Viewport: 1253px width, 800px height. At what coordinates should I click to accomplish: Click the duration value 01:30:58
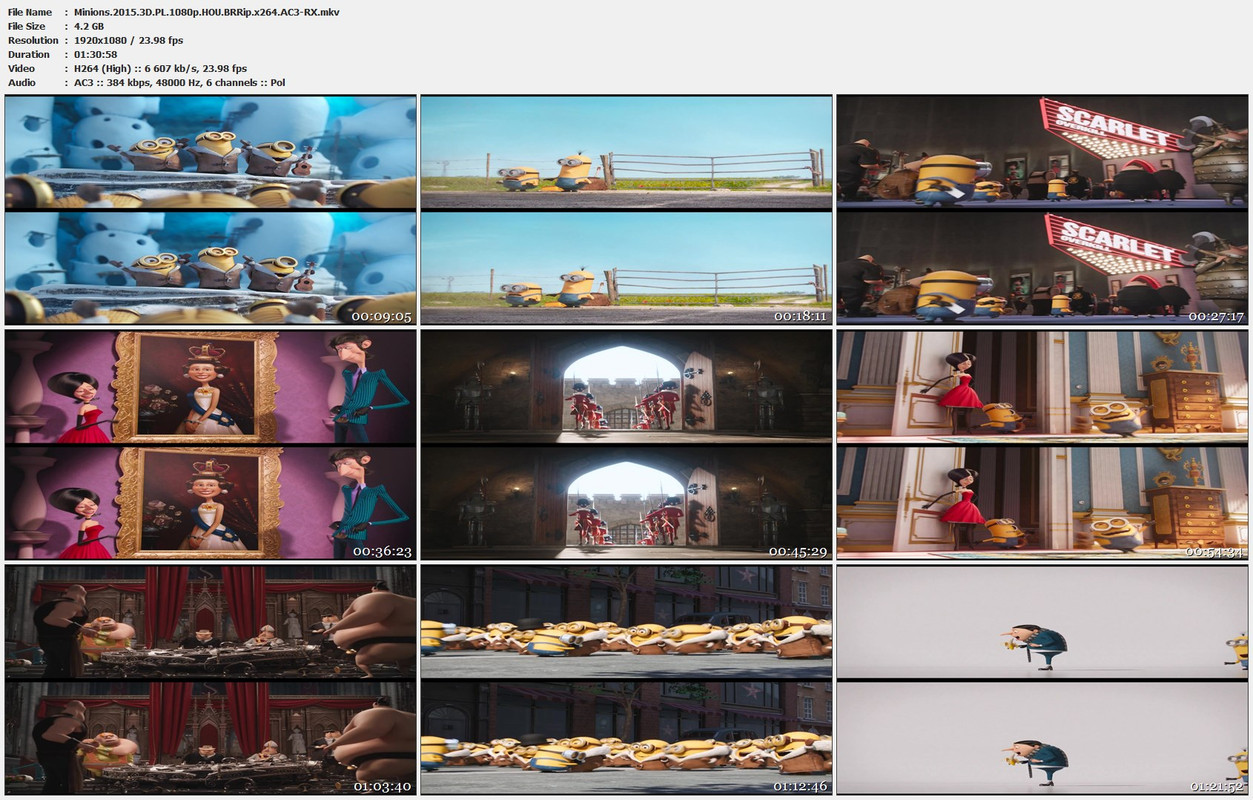pyautogui.click(x=95, y=54)
